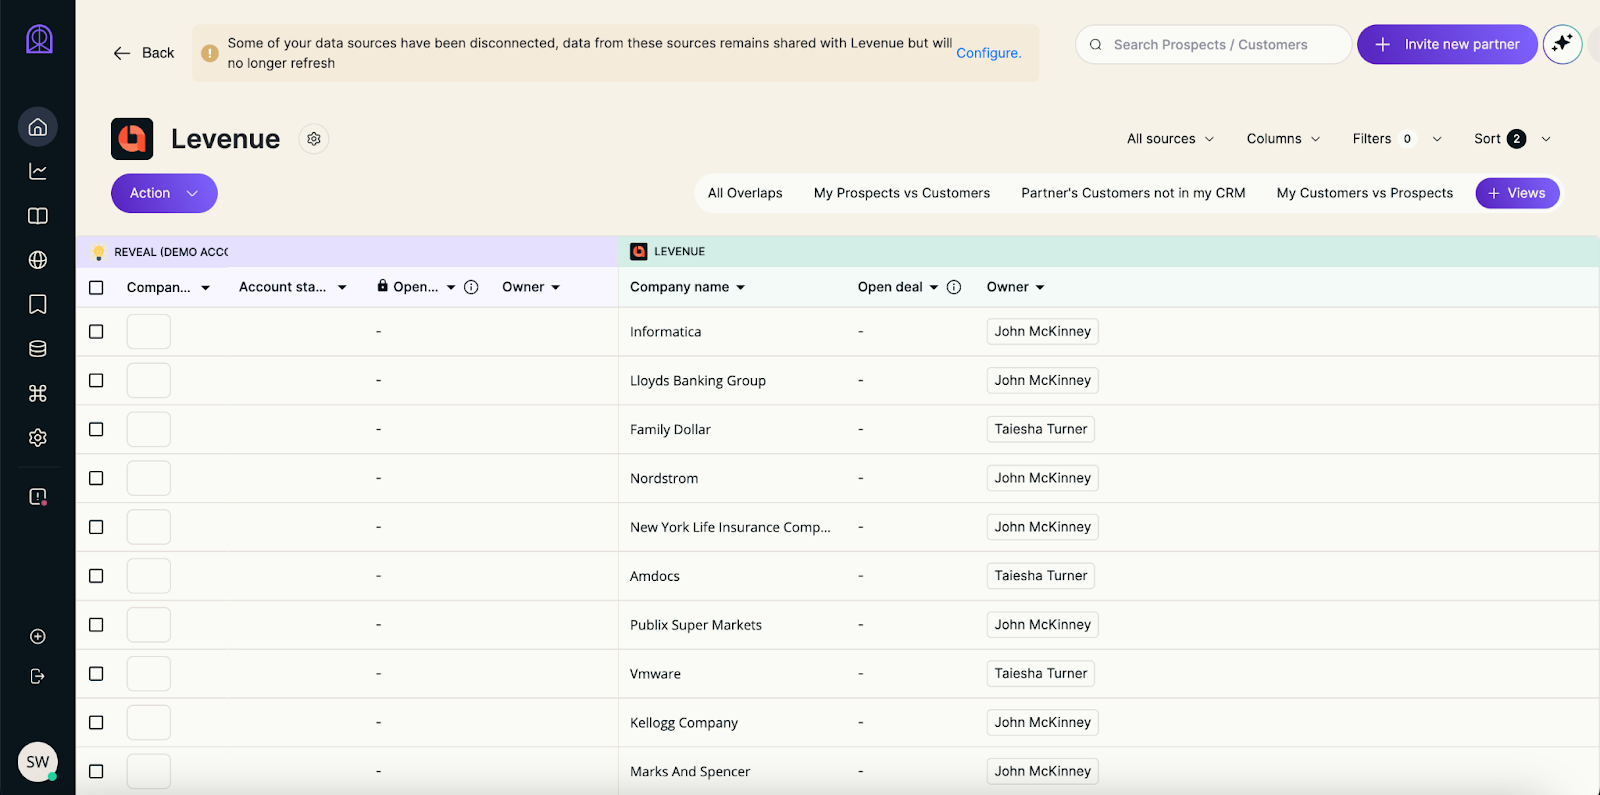
Task: Expand the Action dropdown button
Action: (164, 193)
